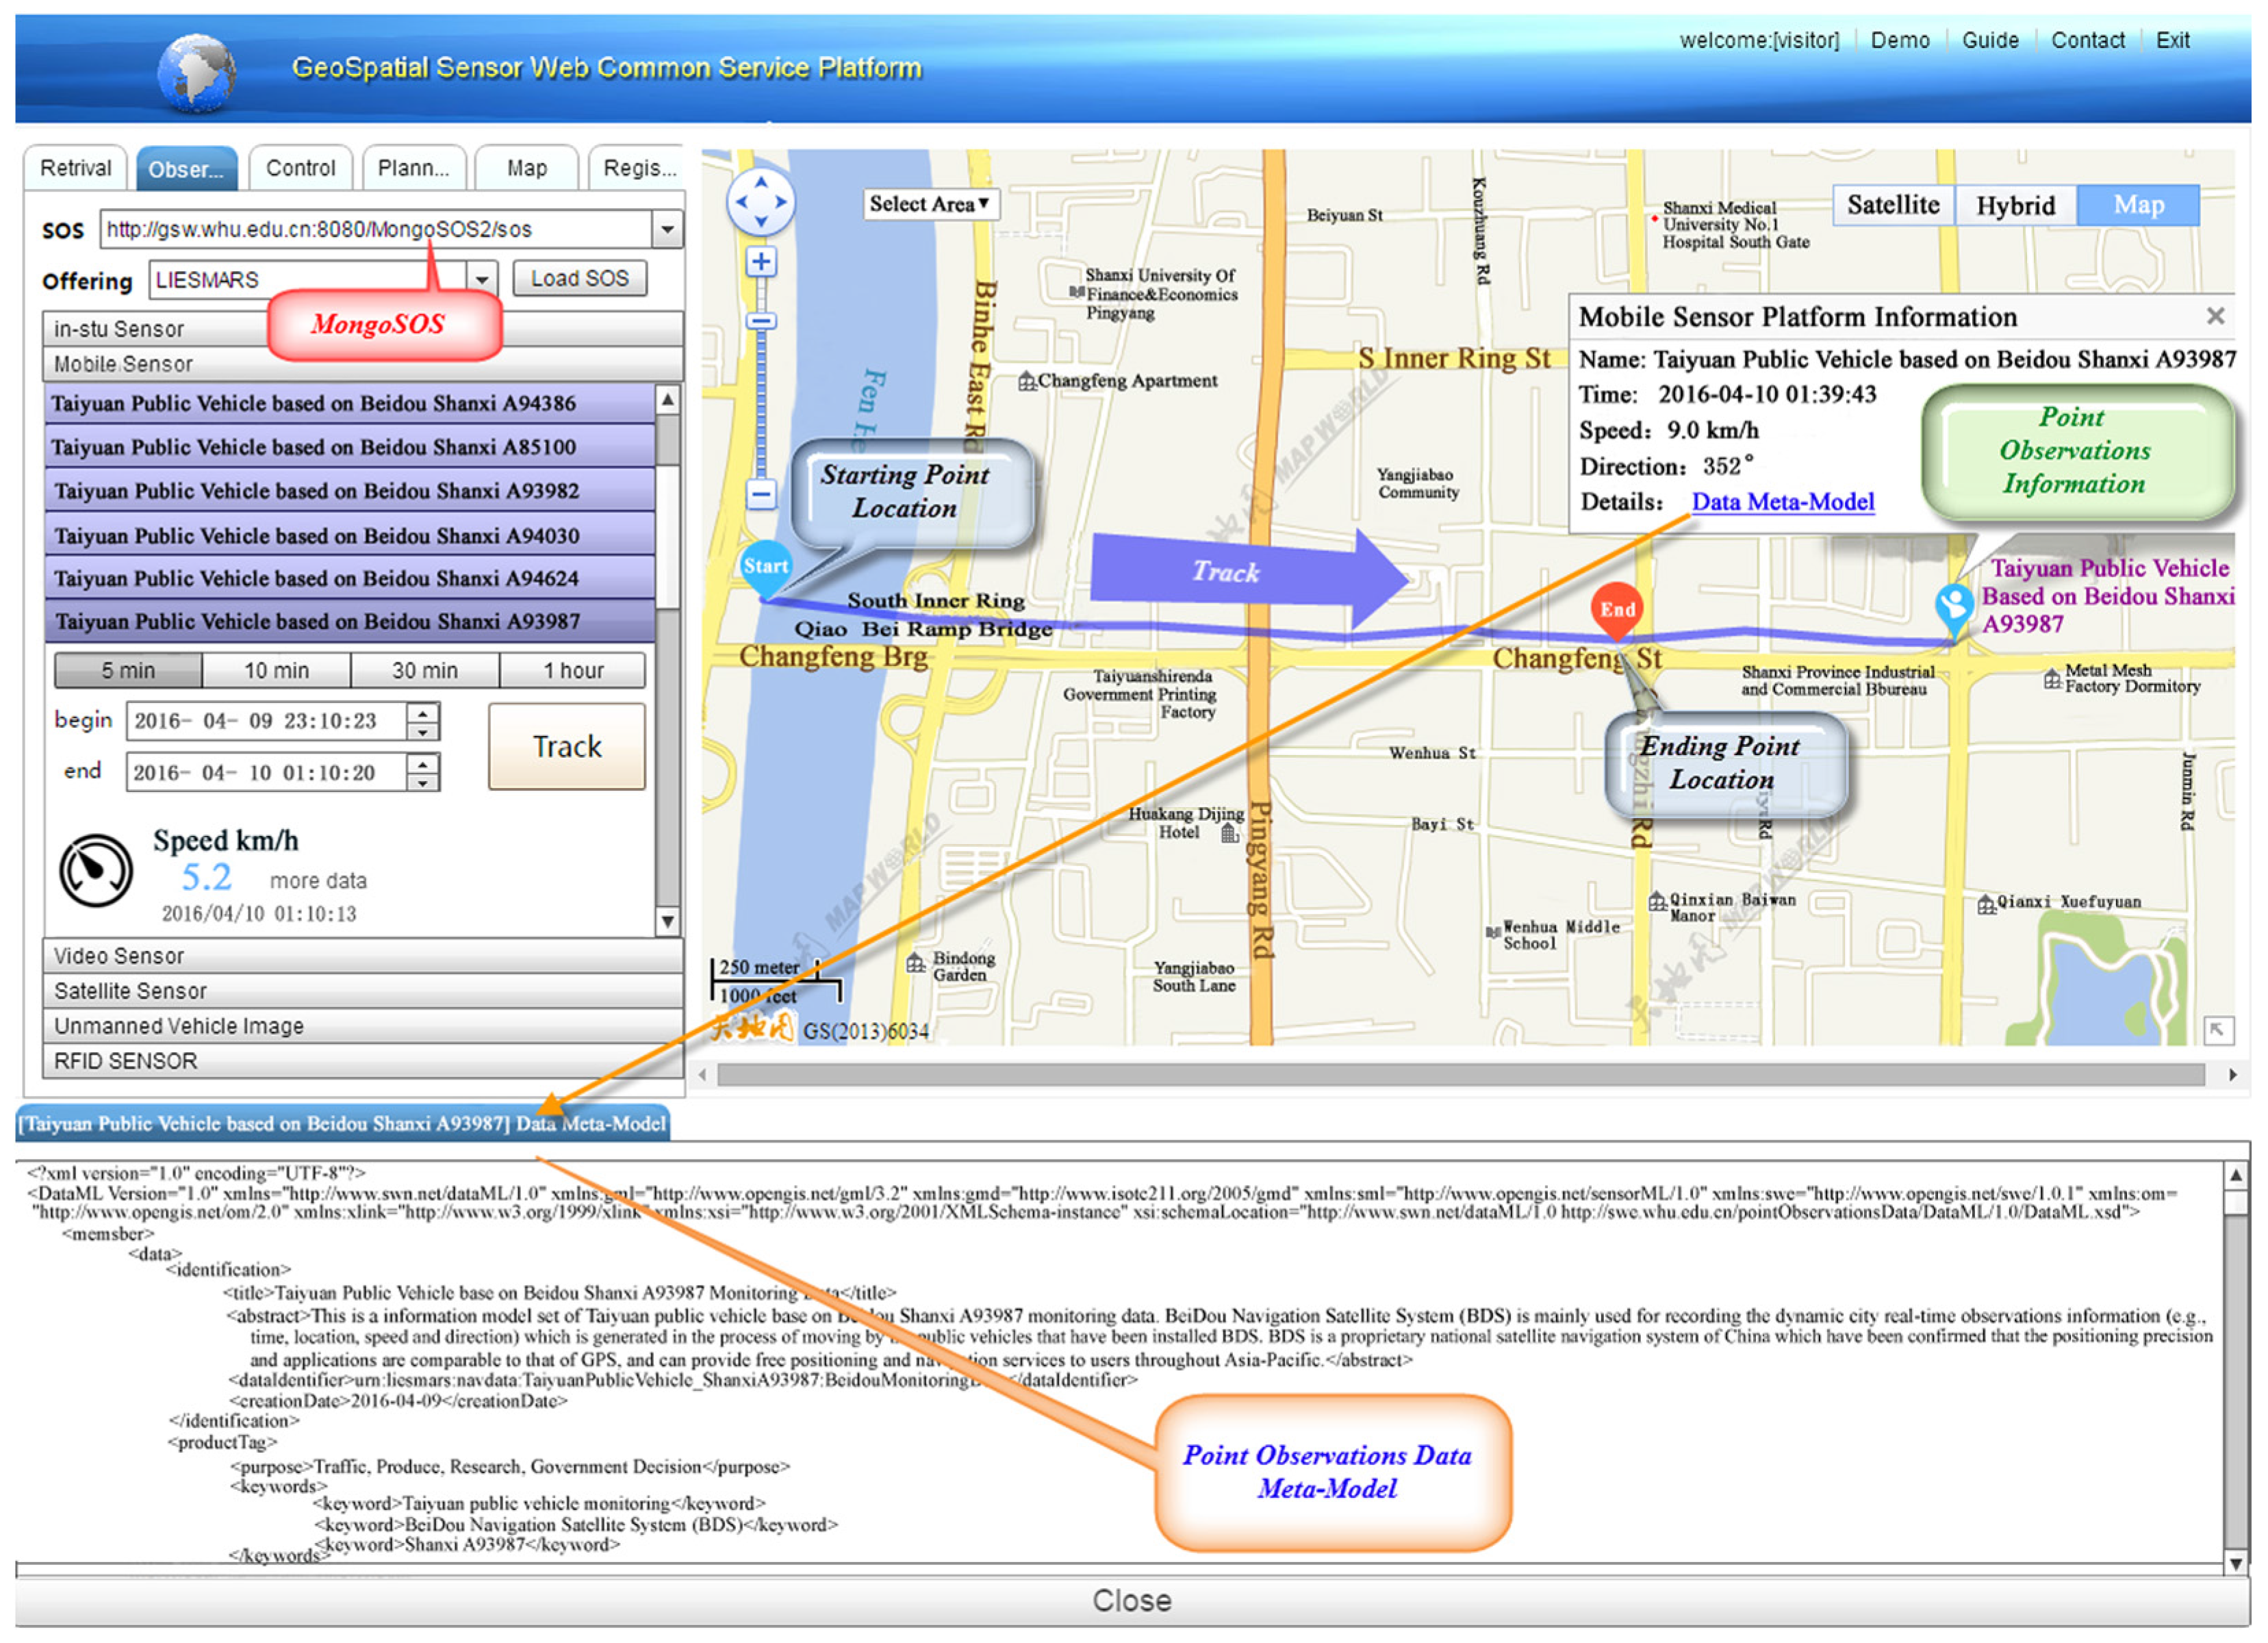Close the Mobile Sensor Platform Information popup
Image resolution: width=2268 pixels, height=1643 pixels.
click(x=2215, y=316)
